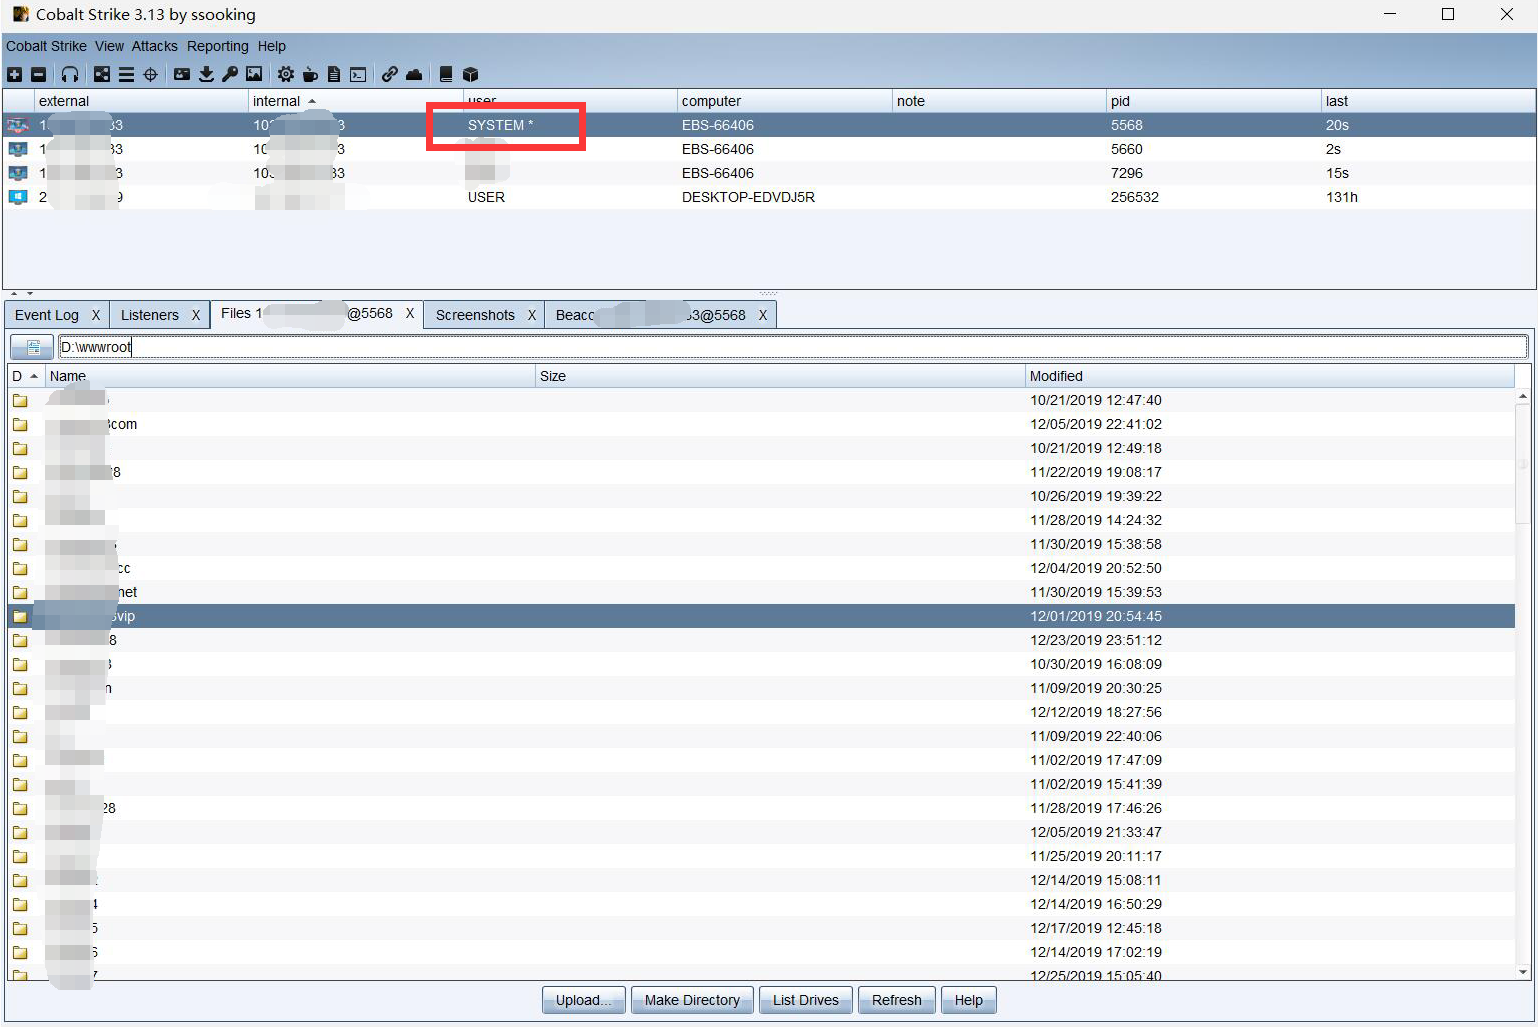Click the disconnect (minus) toolbar icon
The height and width of the screenshot is (1027, 1538).
click(x=38, y=74)
